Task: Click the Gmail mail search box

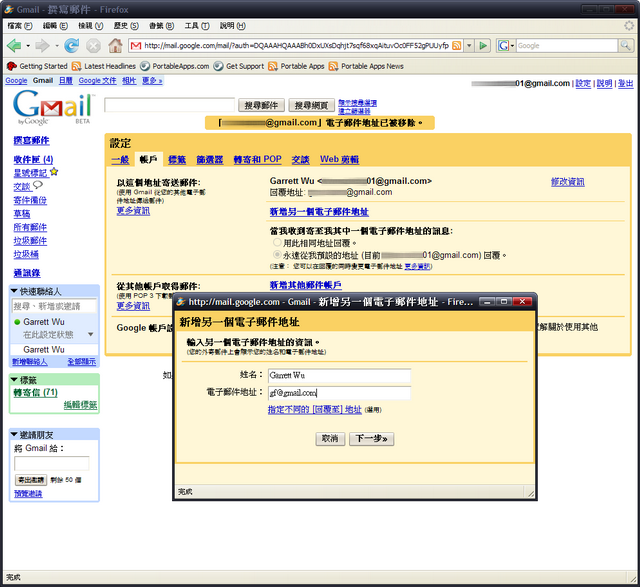Action: pos(169,105)
